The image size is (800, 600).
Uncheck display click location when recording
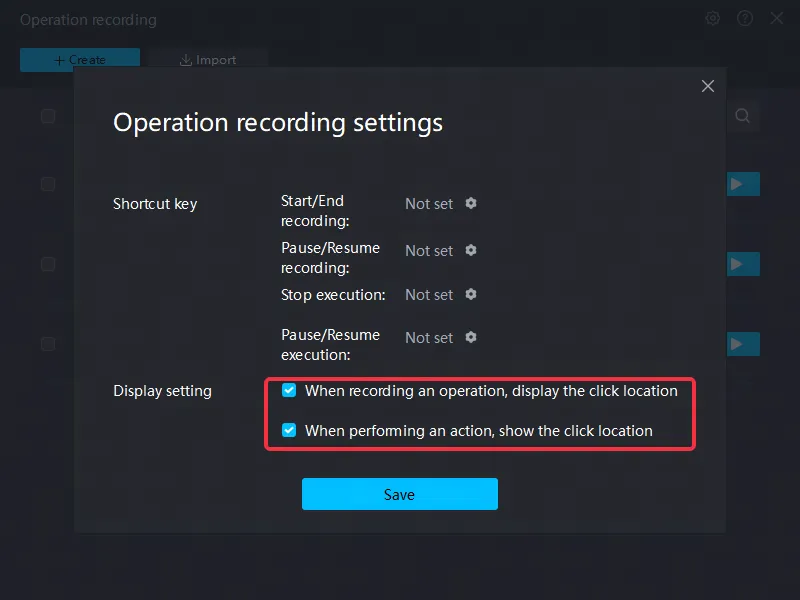[289, 390]
